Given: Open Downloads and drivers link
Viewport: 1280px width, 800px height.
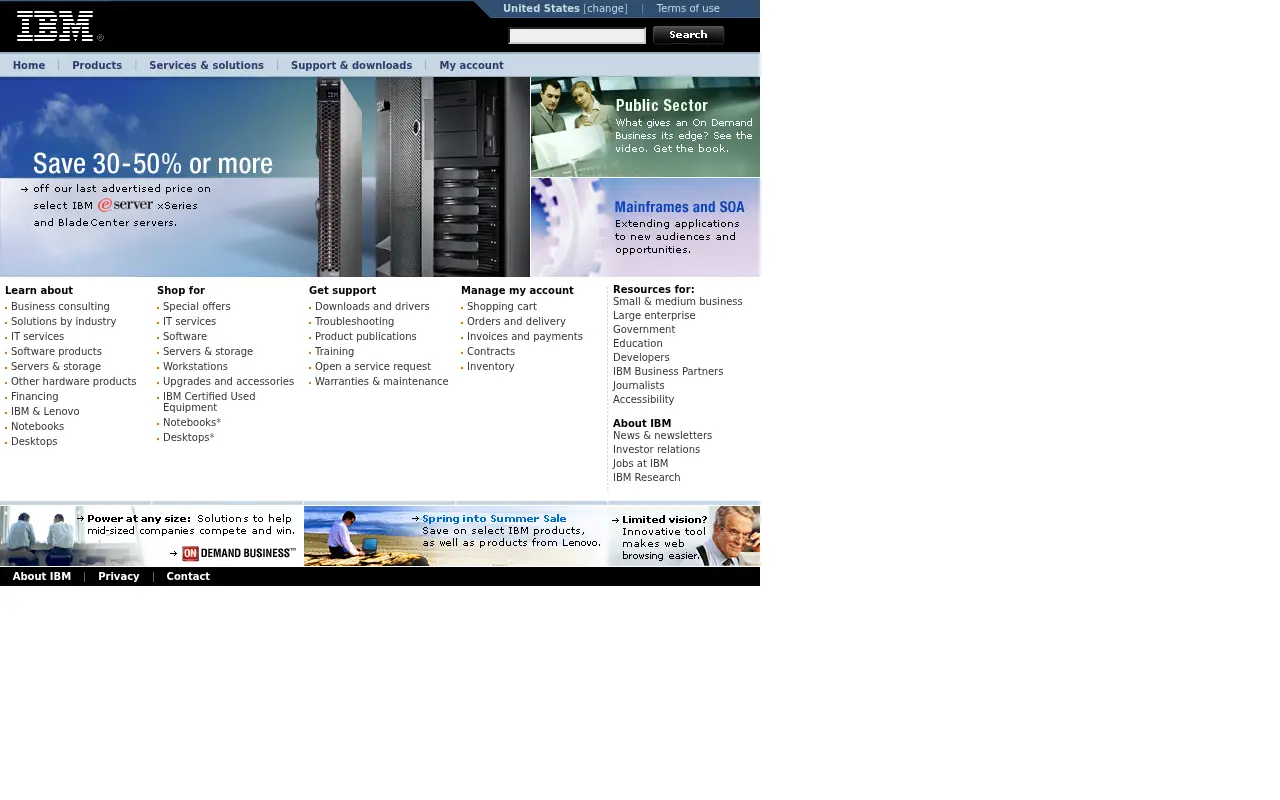Looking at the screenshot, I should [372, 307].
